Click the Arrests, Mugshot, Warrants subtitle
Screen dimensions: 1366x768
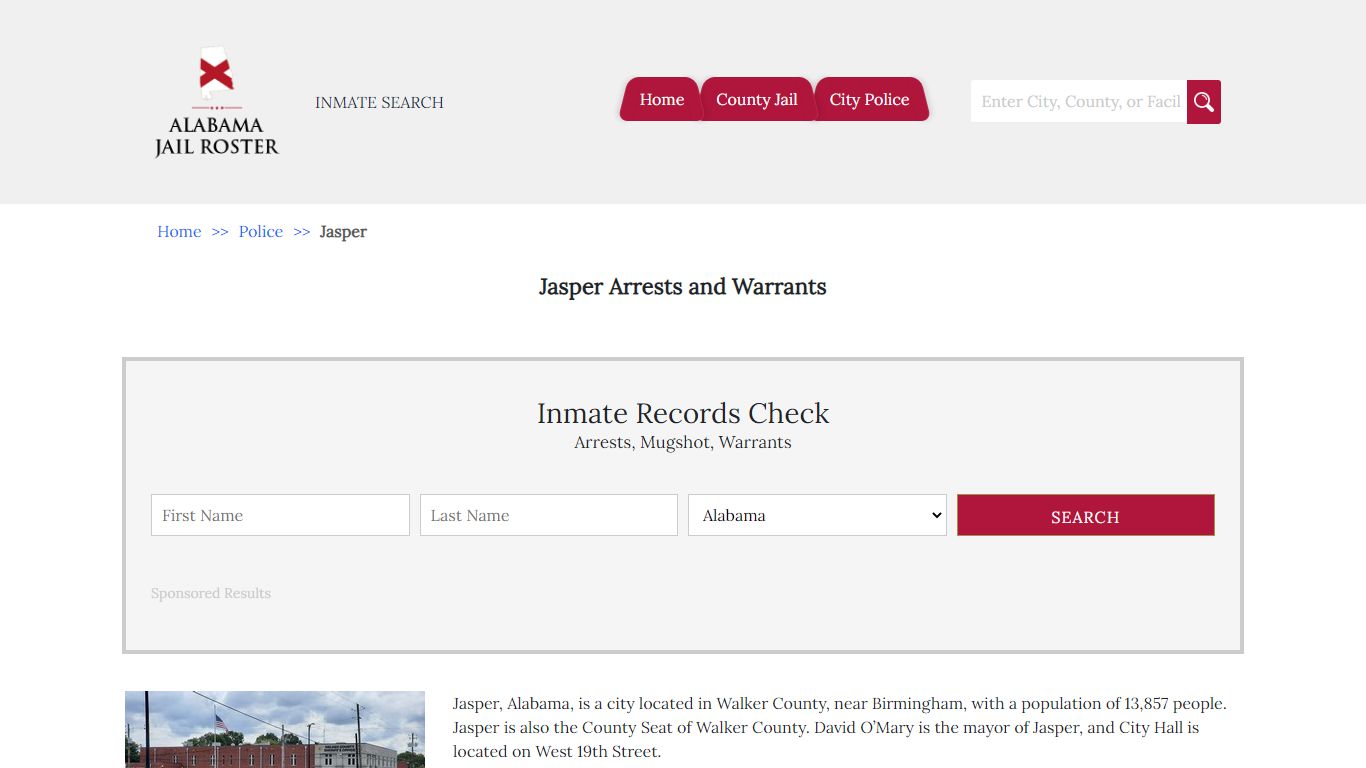[683, 442]
